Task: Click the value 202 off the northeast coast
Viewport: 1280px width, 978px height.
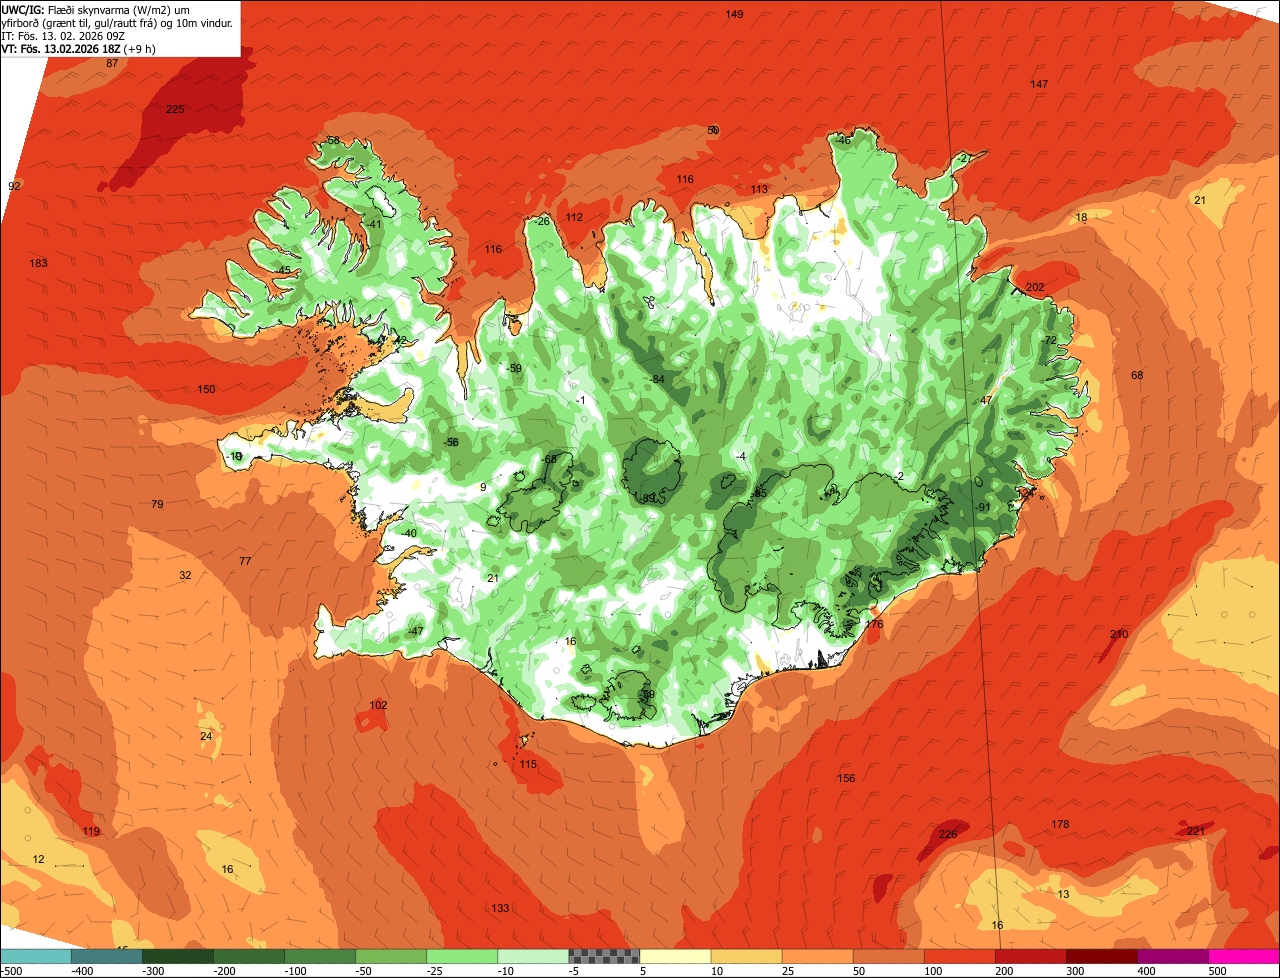Action: click(1035, 287)
